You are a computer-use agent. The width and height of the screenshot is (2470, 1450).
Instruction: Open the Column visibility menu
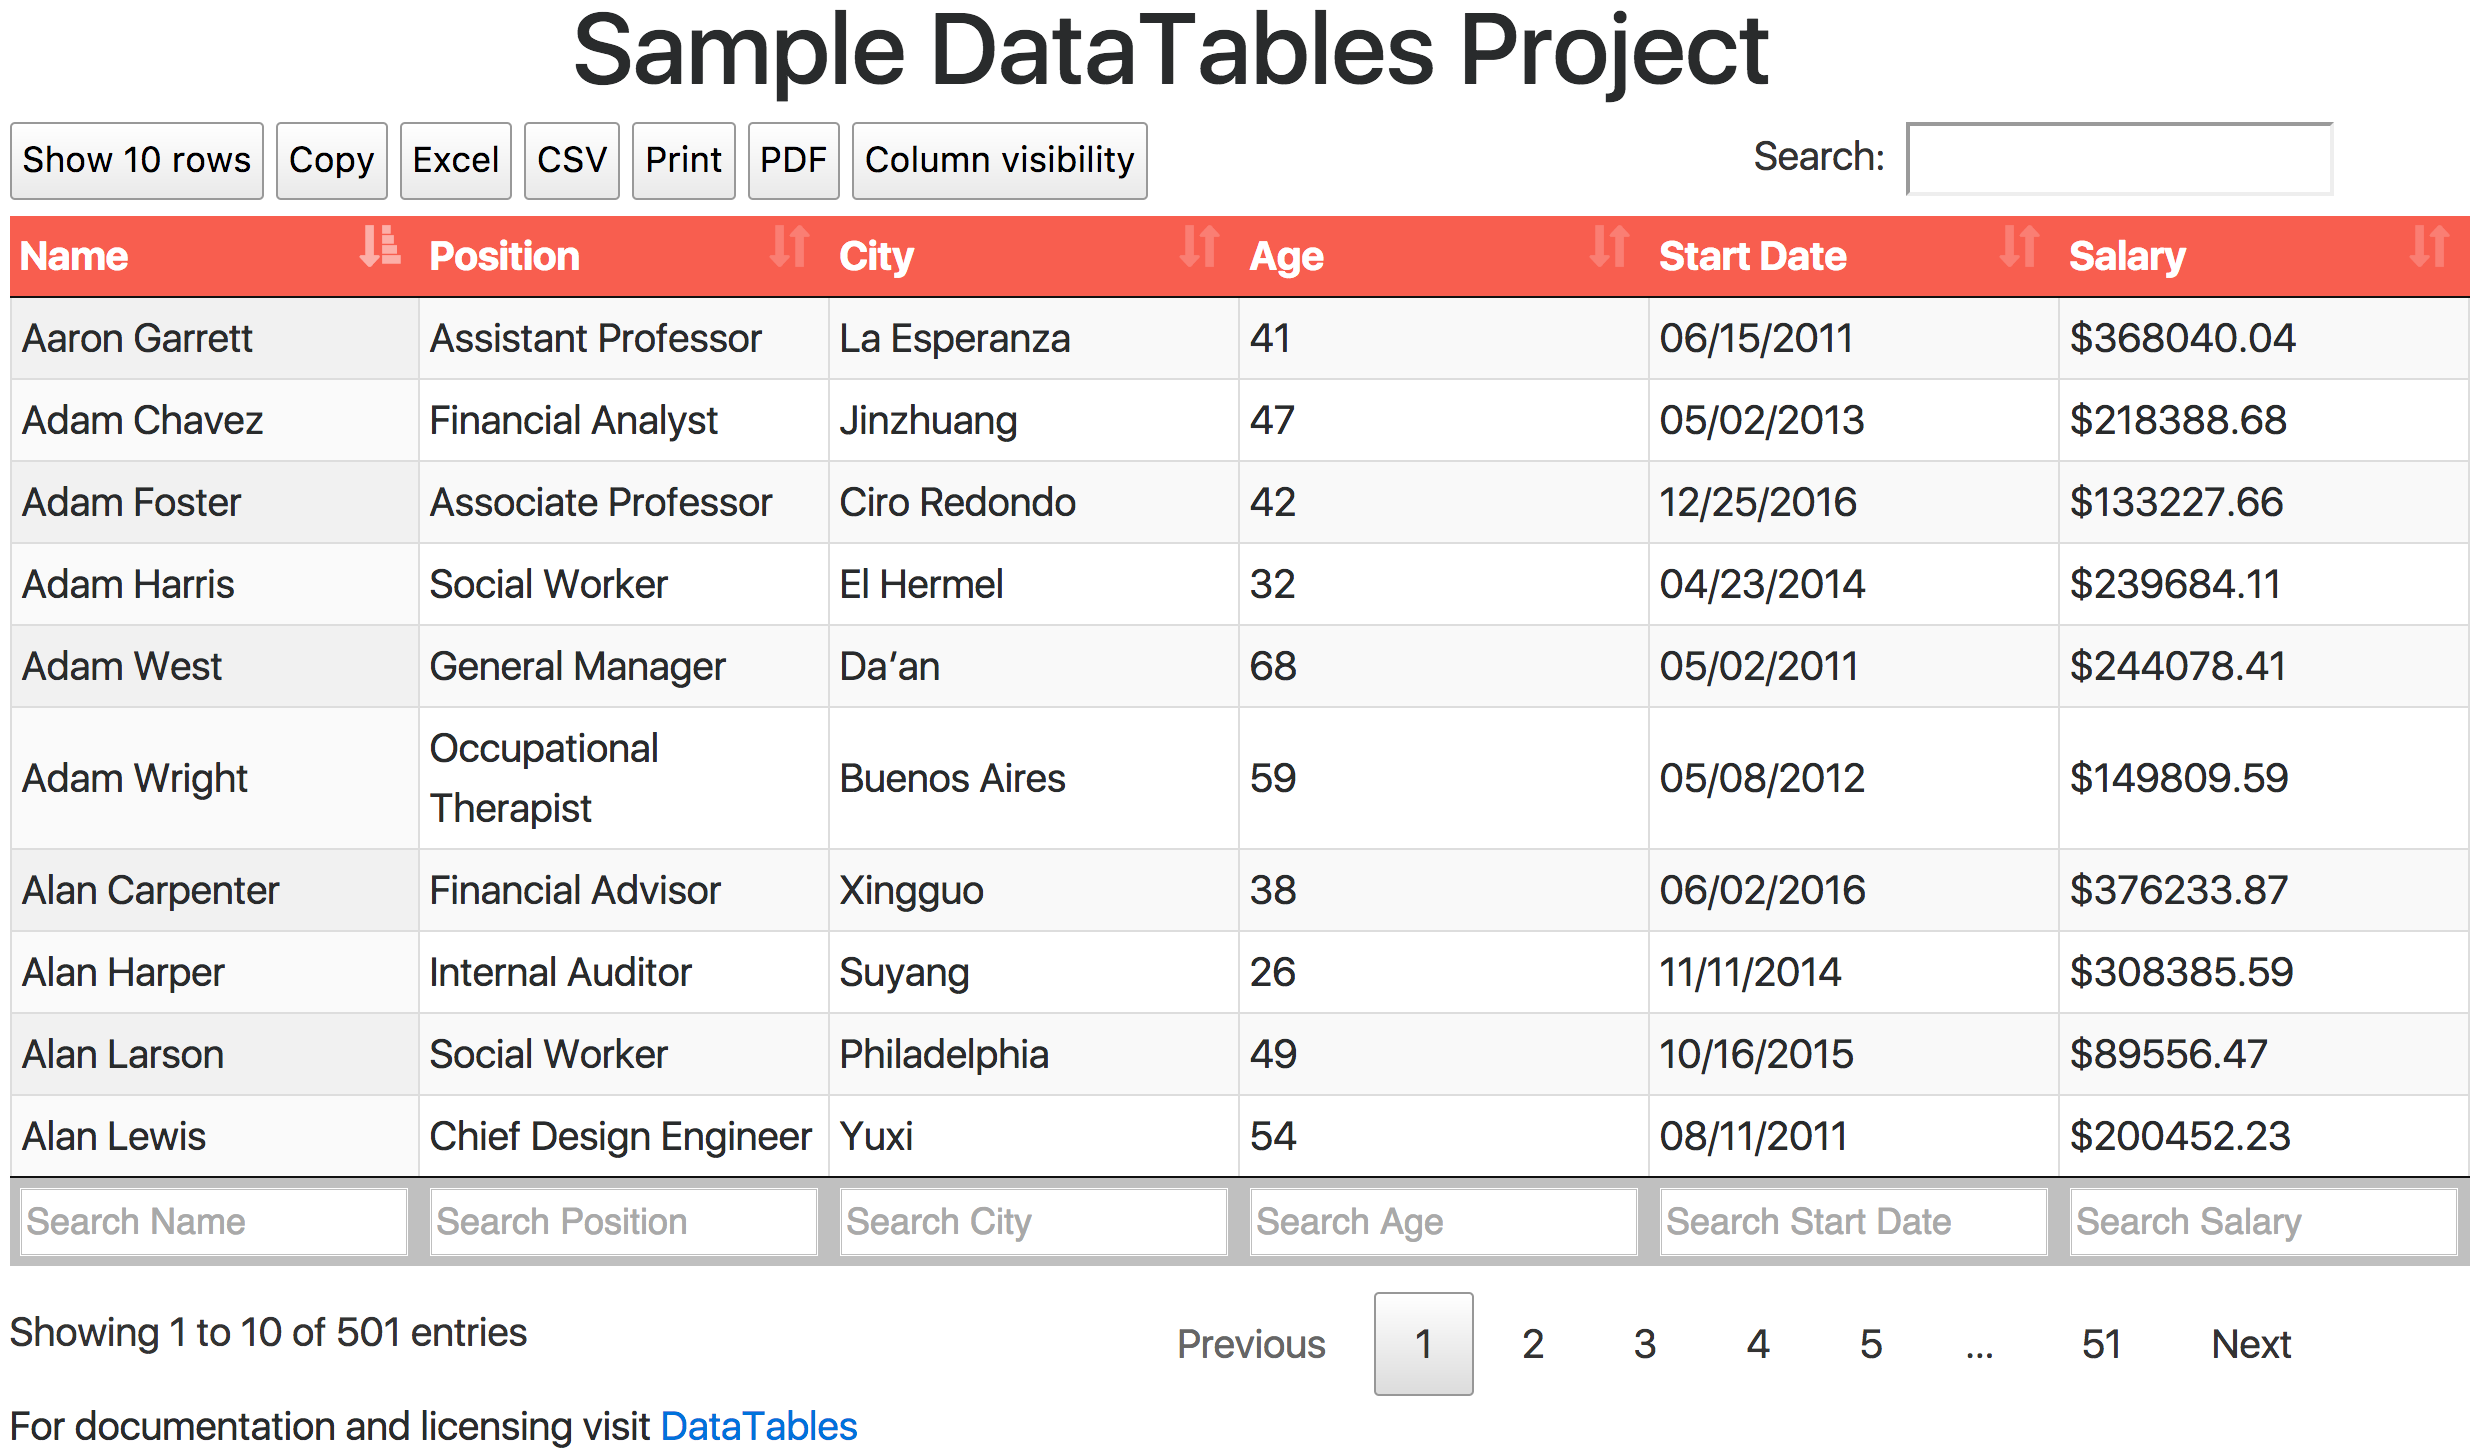pos(999,160)
